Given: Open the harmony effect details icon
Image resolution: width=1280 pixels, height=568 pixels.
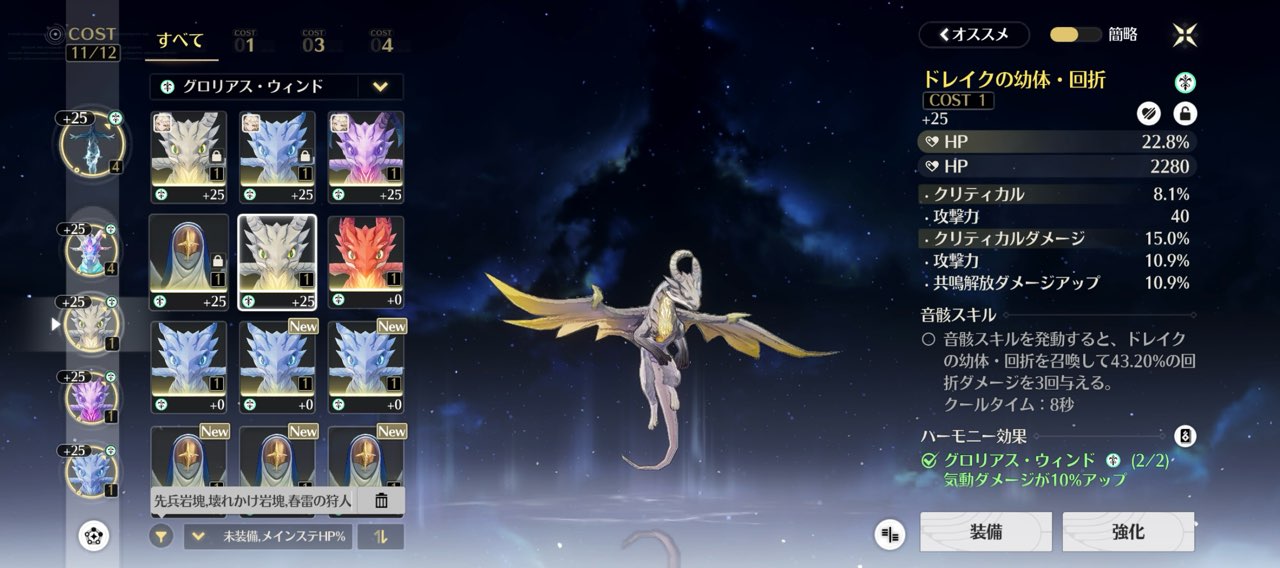Looking at the screenshot, I should pos(1184,436).
